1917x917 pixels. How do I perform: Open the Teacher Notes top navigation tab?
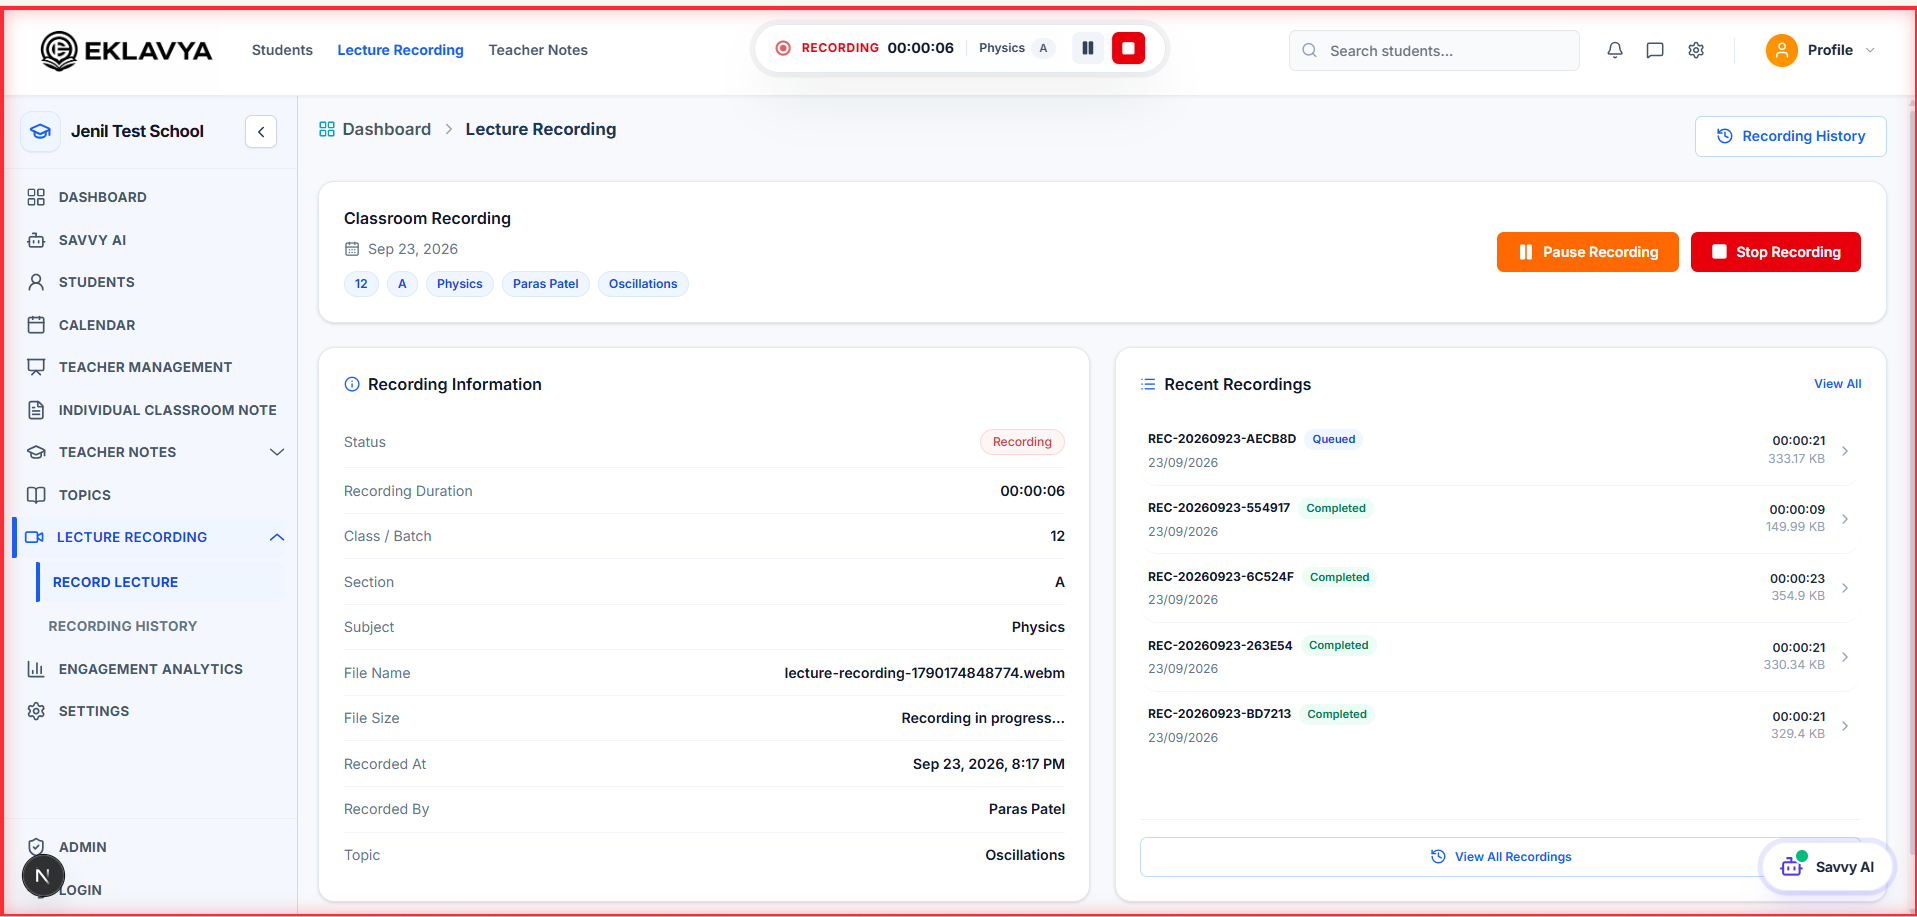pyautogui.click(x=538, y=50)
